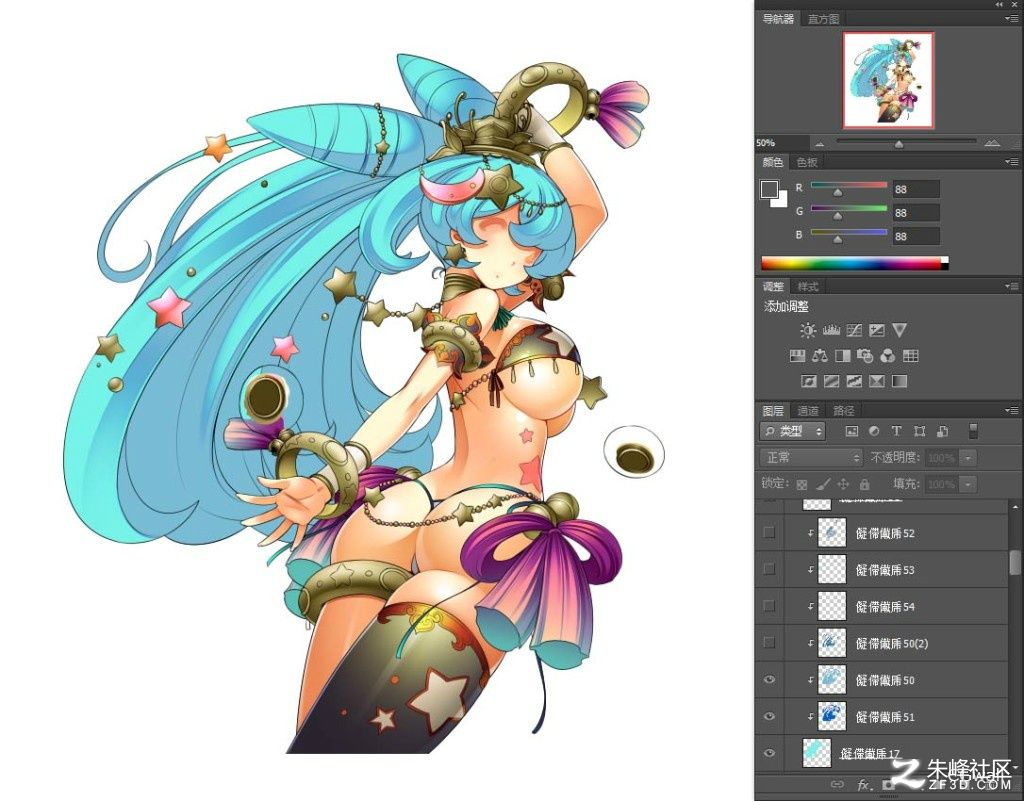Image resolution: width=1024 pixels, height=801 pixels.
Task: Click the R value input field
Action: coord(916,189)
